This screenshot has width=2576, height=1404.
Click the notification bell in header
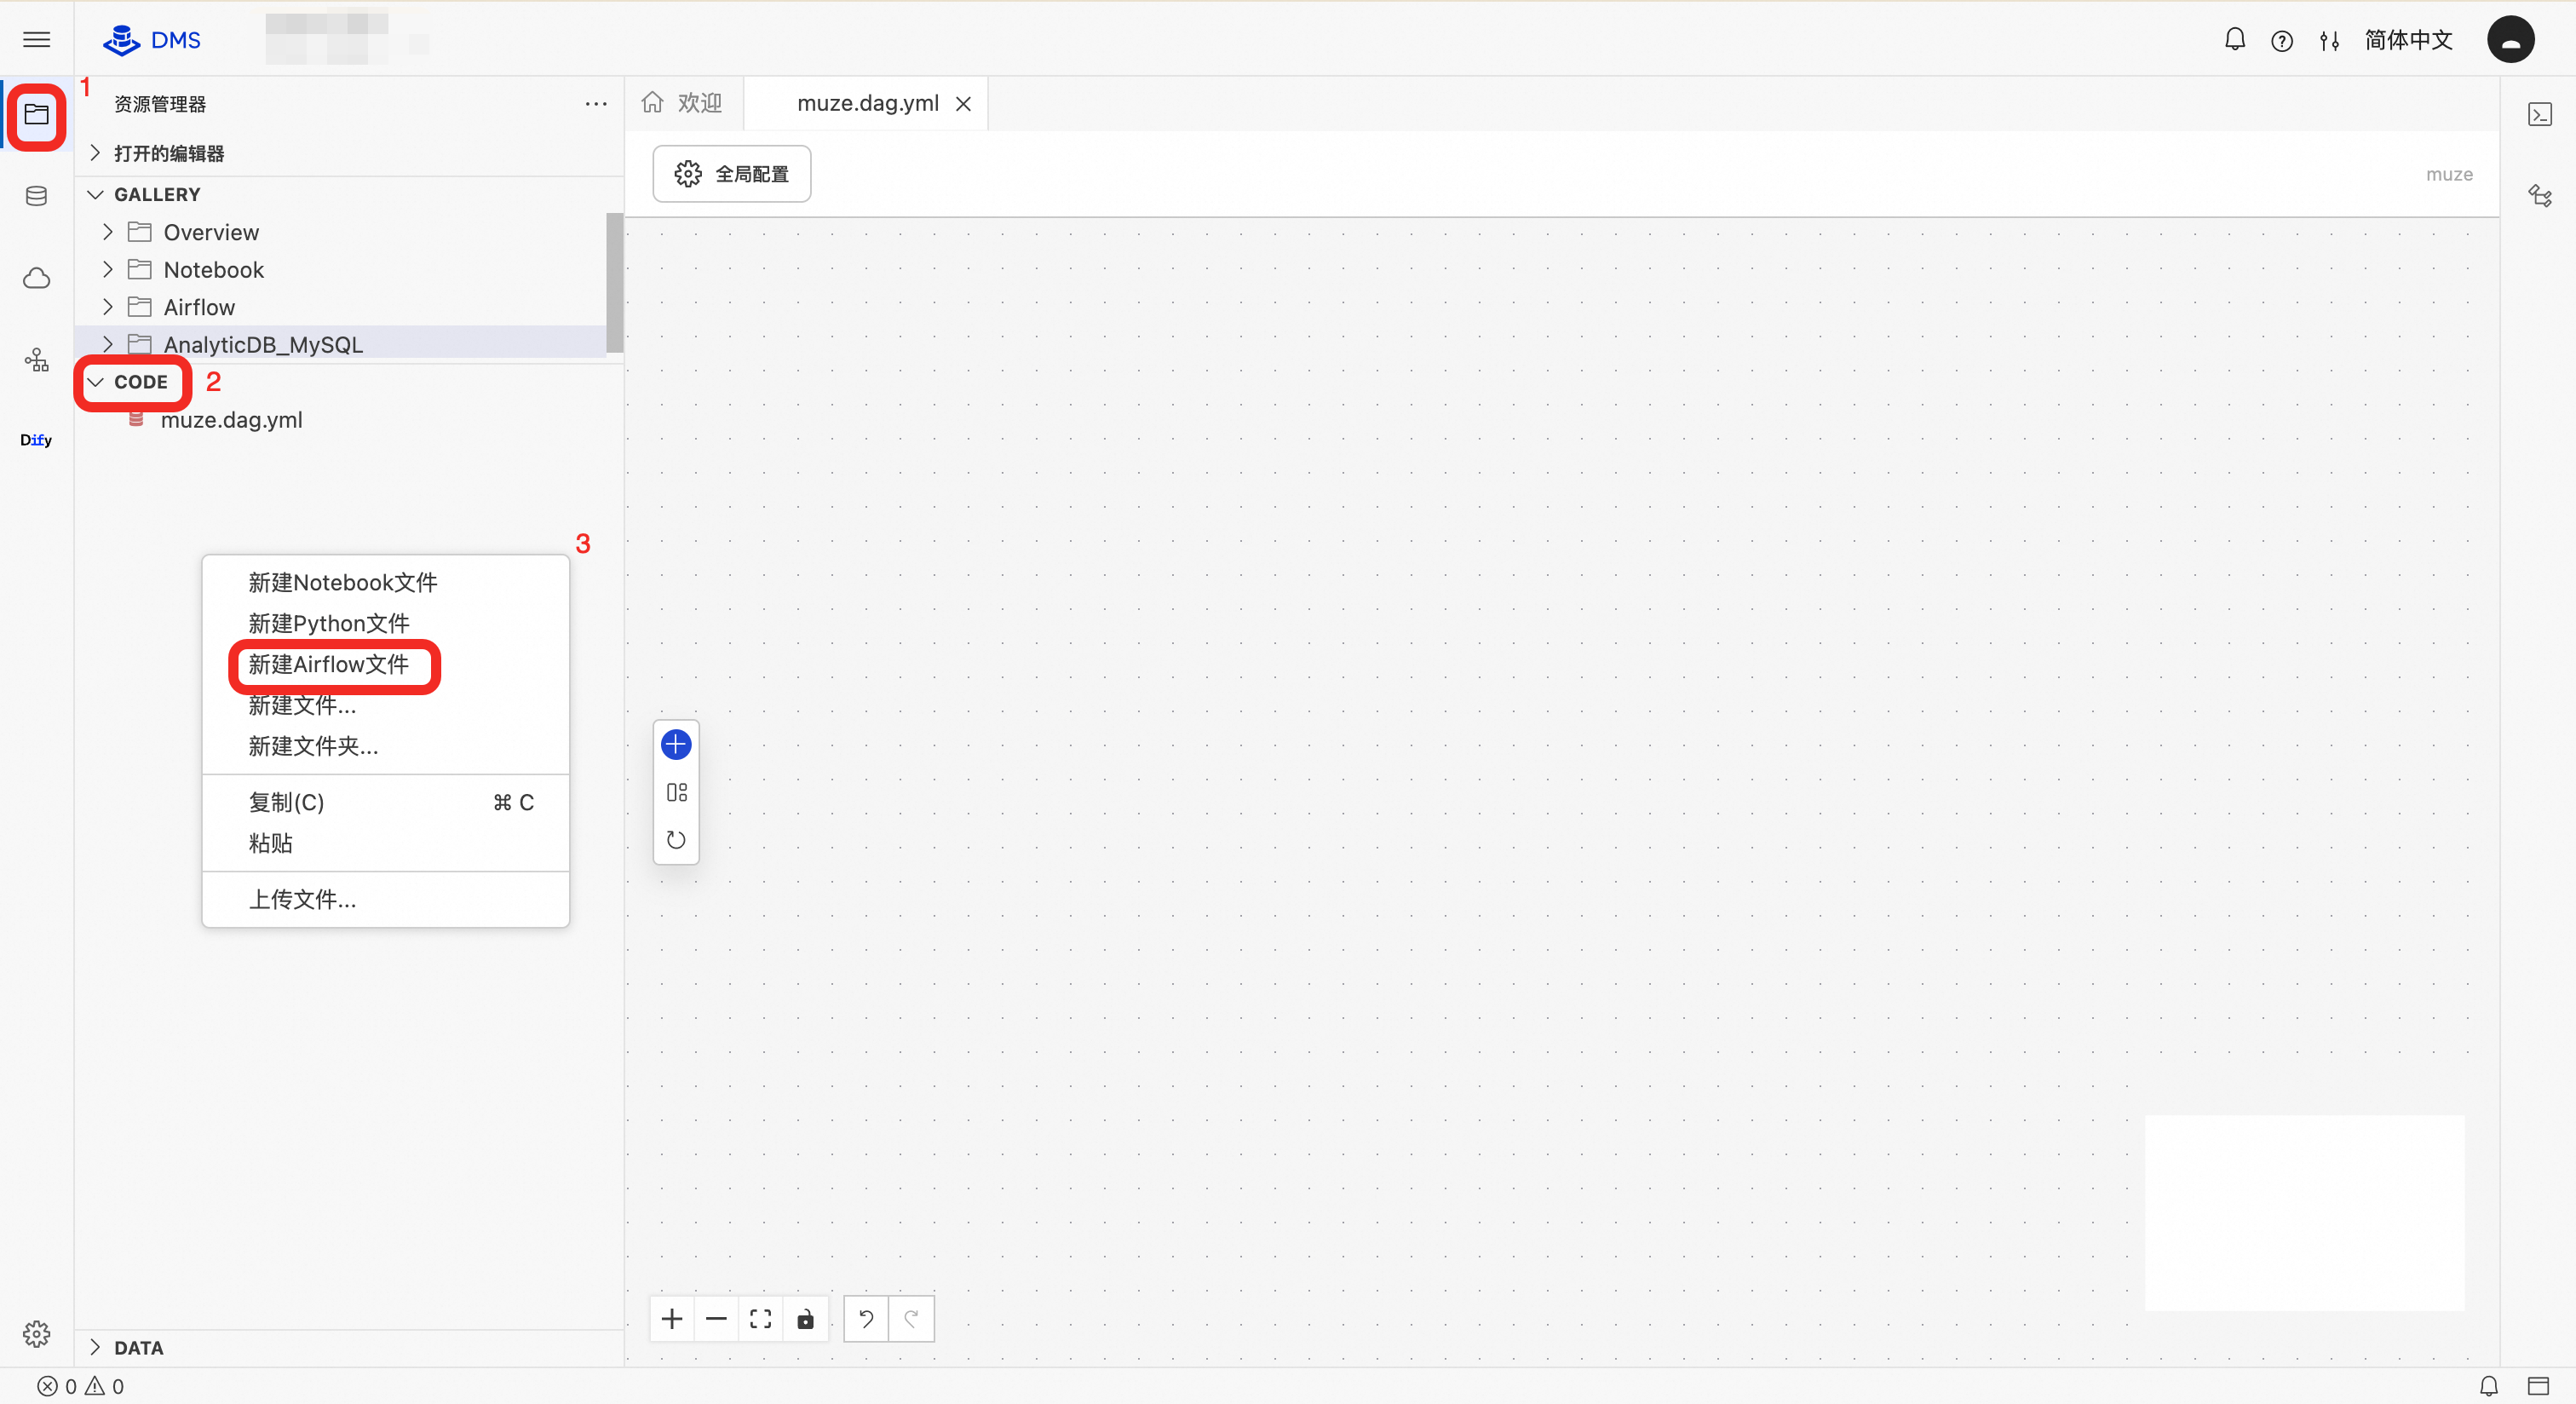tap(2234, 40)
